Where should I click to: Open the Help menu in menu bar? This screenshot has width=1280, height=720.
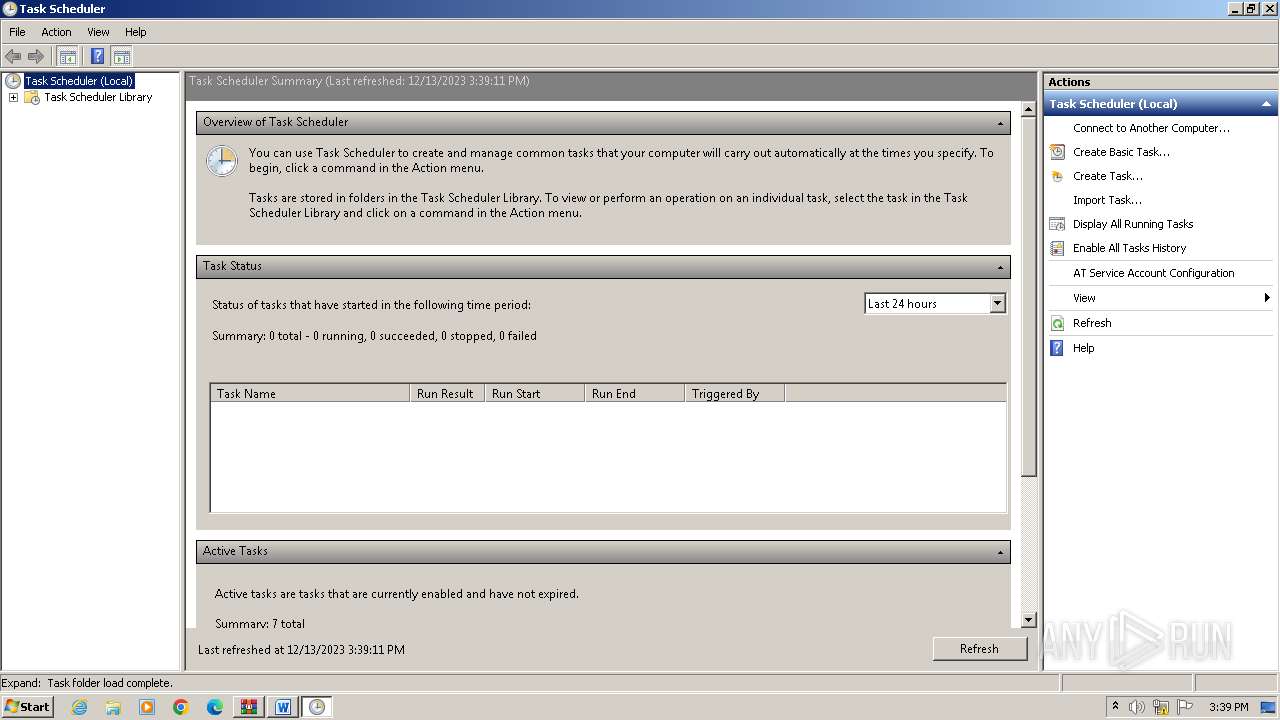pos(136,32)
